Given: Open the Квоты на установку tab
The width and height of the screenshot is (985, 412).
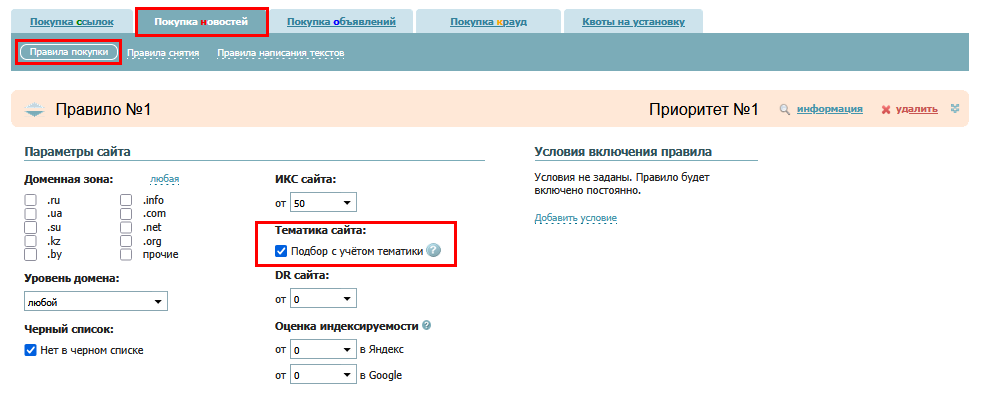Looking at the screenshot, I should pos(633,22).
